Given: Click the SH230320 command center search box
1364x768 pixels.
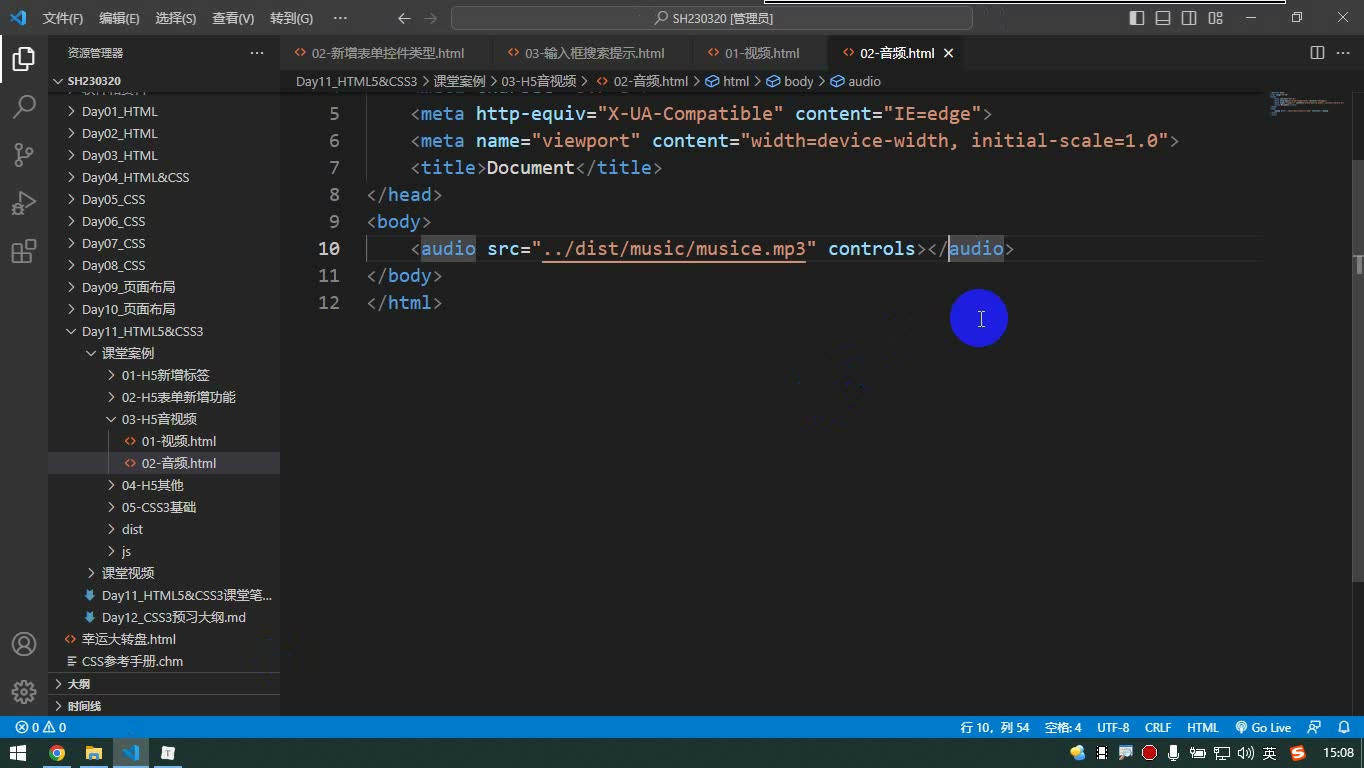Looking at the screenshot, I should 712,18.
